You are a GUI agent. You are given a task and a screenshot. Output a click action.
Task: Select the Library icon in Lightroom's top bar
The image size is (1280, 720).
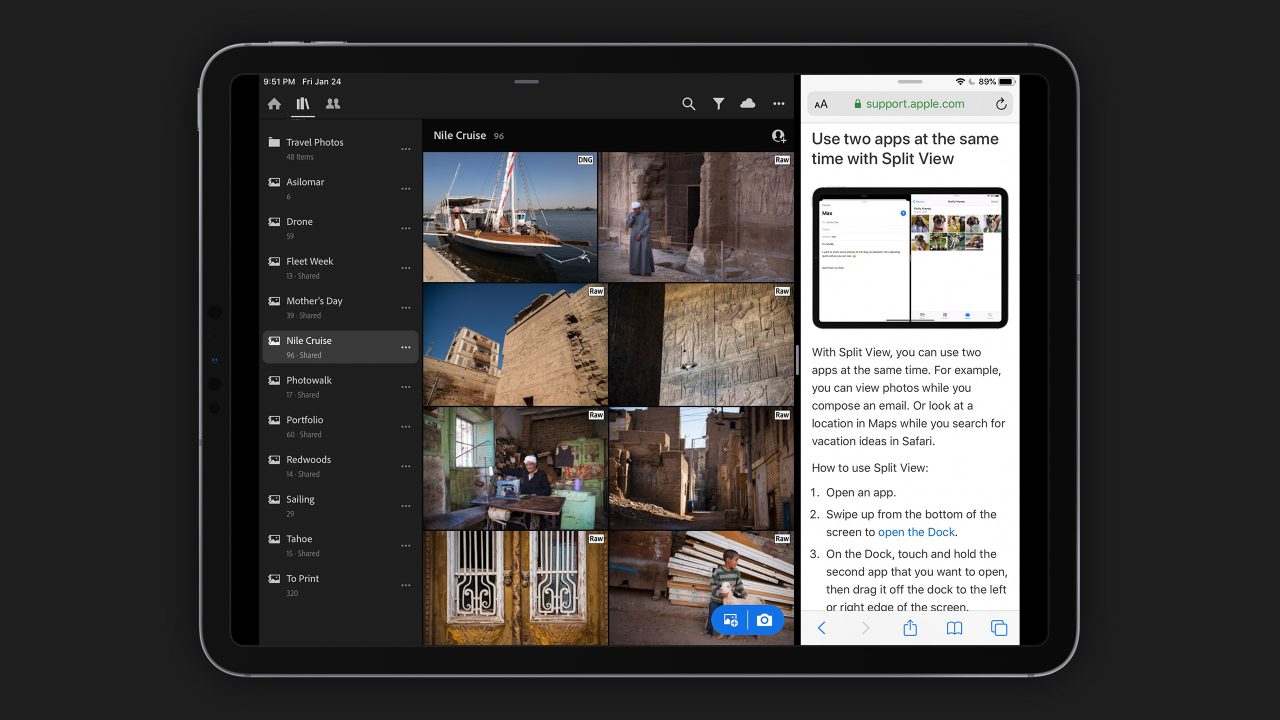303,103
